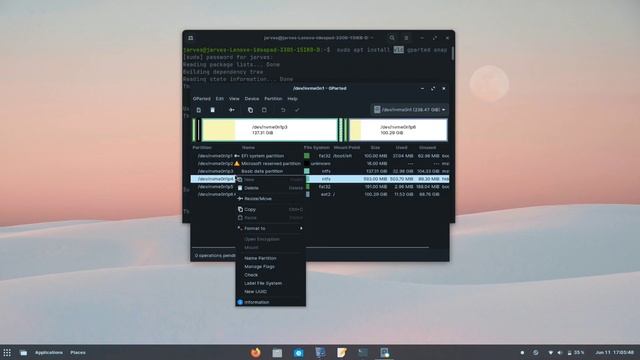Click the Resize/Move toolbar icon
Image resolution: width=640 pixels, height=360 pixels.
[x=231, y=110]
